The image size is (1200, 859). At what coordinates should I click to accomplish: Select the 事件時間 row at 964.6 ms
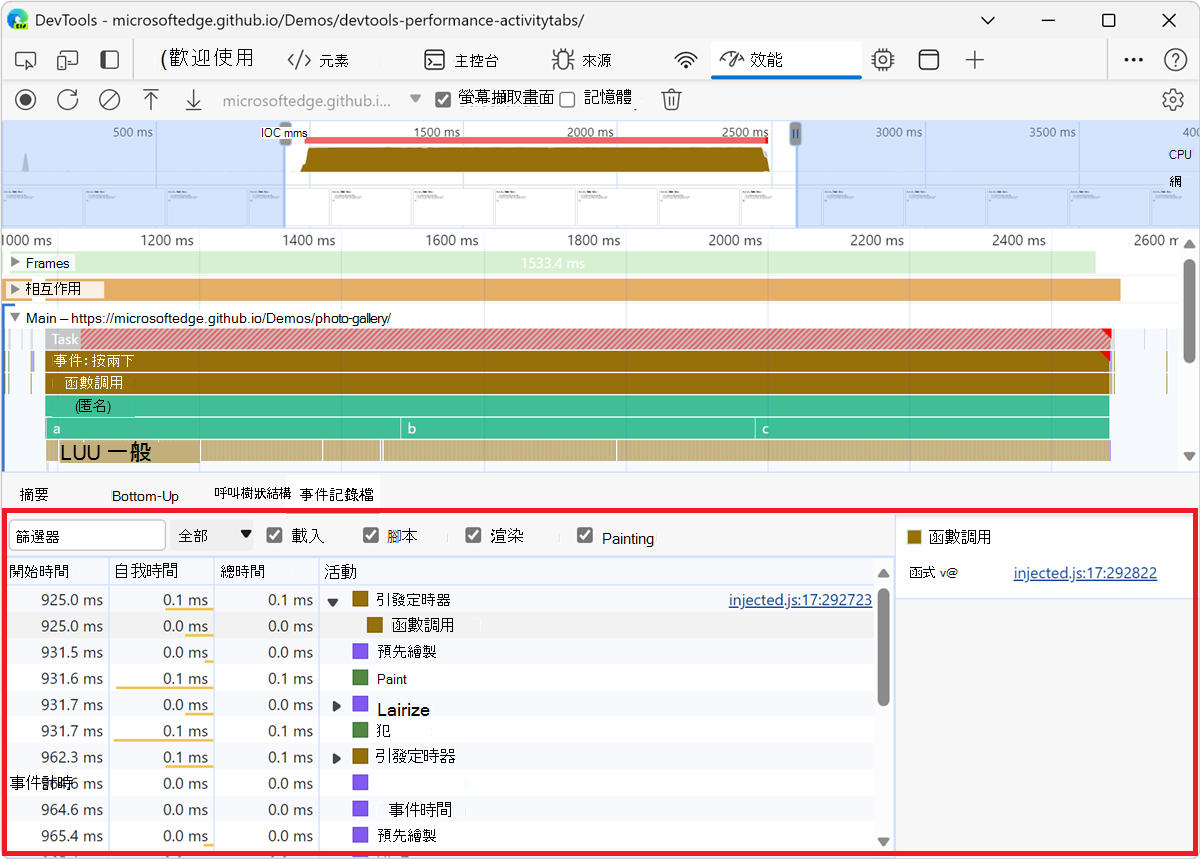[440, 810]
